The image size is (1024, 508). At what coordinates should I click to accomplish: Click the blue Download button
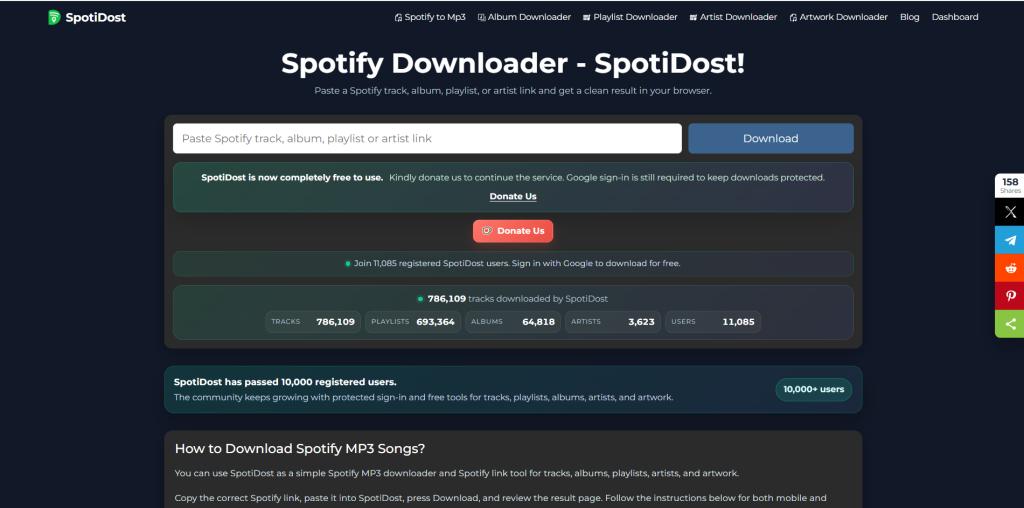771,138
